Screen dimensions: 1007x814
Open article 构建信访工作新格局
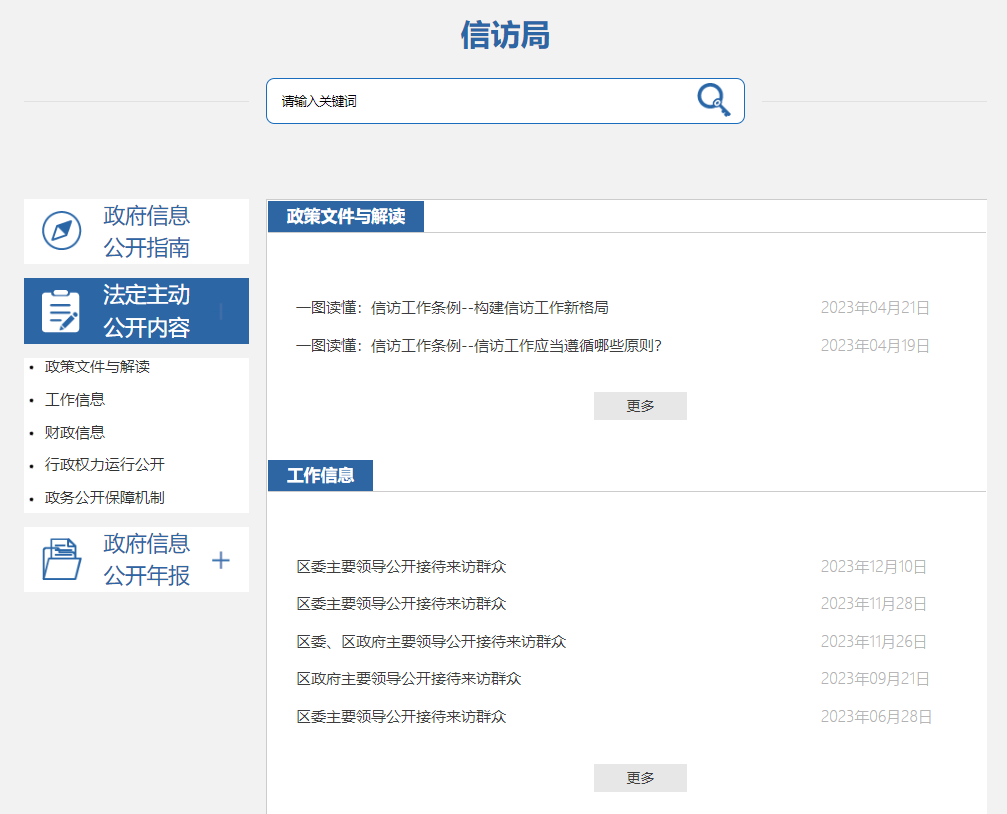pyautogui.click(x=452, y=308)
